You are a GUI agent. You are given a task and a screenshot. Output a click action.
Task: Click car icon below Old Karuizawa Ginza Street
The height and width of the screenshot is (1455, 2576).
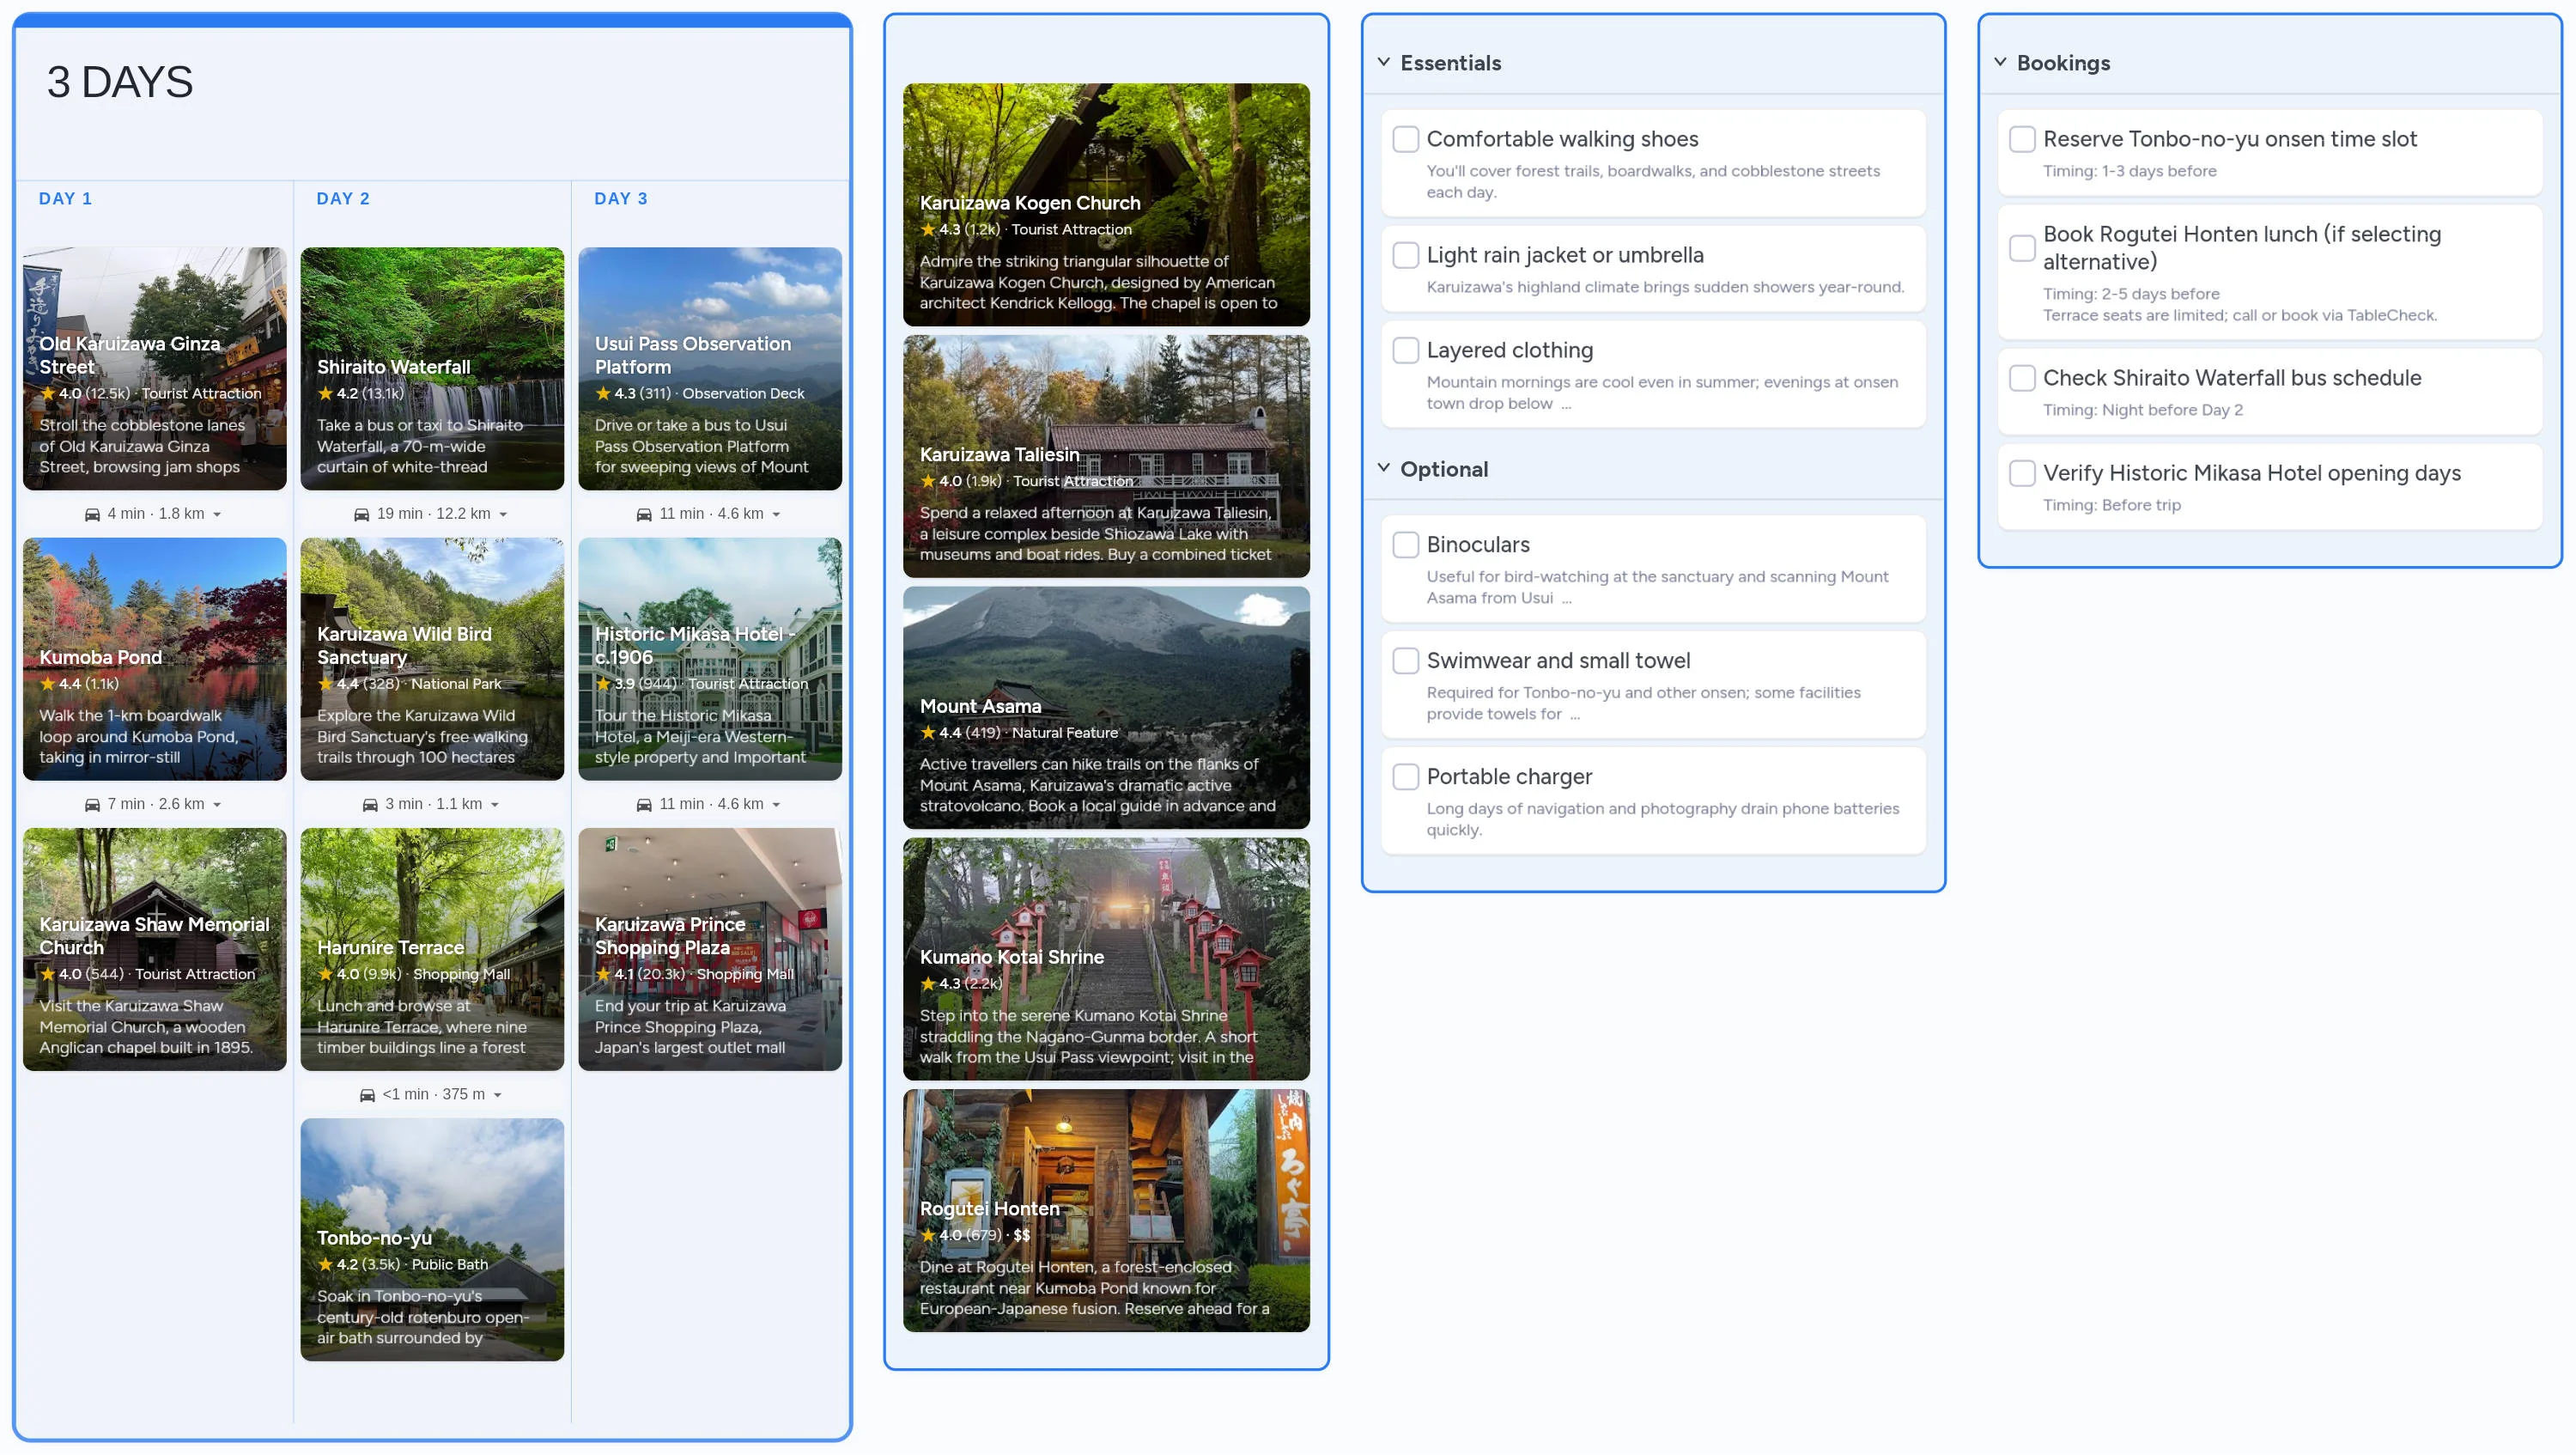click(92, 514)
